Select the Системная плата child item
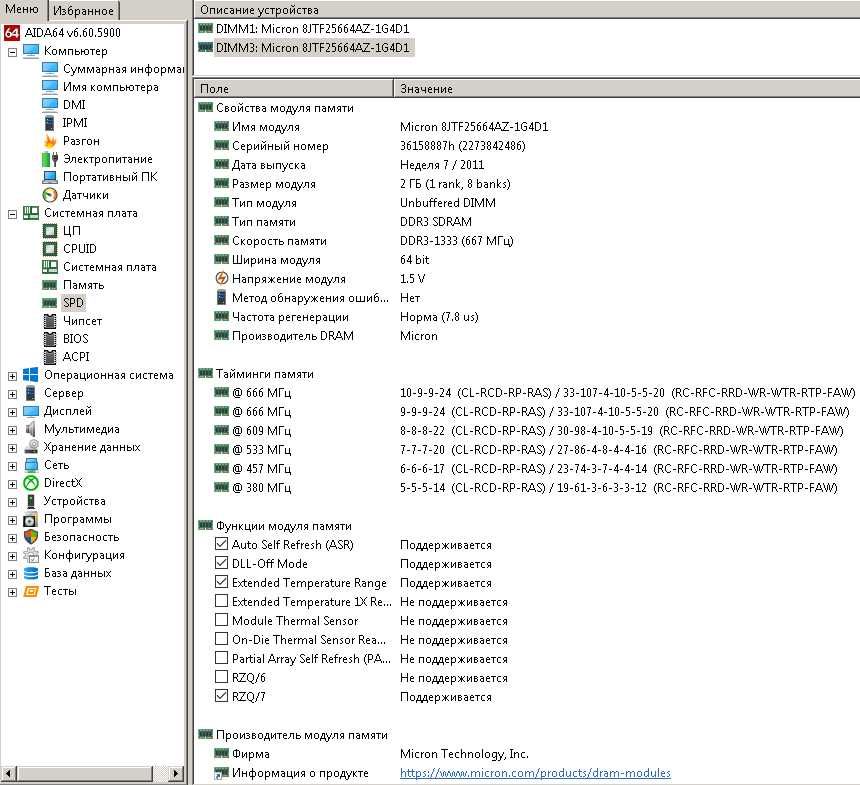Screen dimensions: 860x785 tap(110, 267)
